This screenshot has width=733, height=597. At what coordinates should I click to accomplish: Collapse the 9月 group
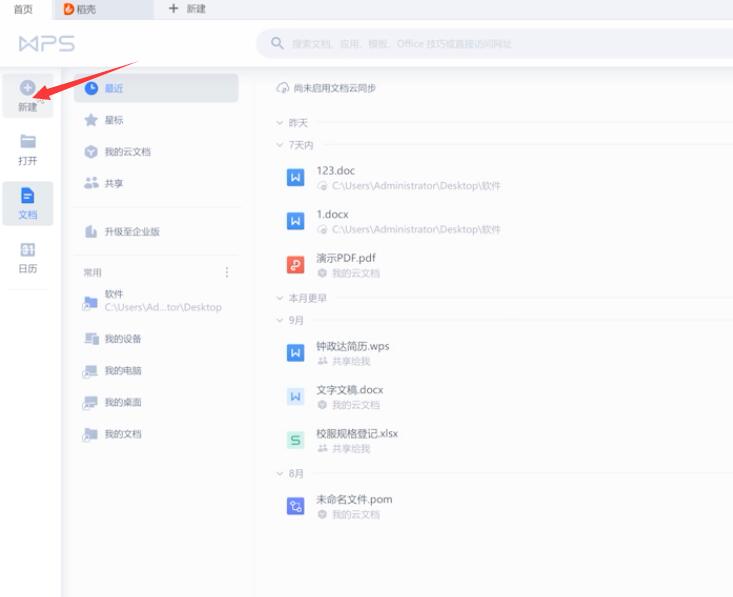click(280, 320)
